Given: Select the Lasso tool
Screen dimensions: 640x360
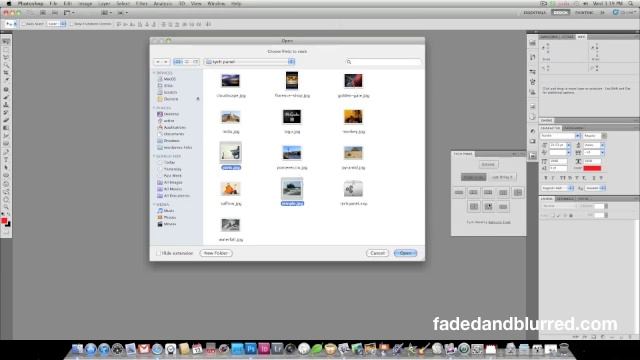Looking at the screenshot, I should pyautogui.click(x=6, y=58).
